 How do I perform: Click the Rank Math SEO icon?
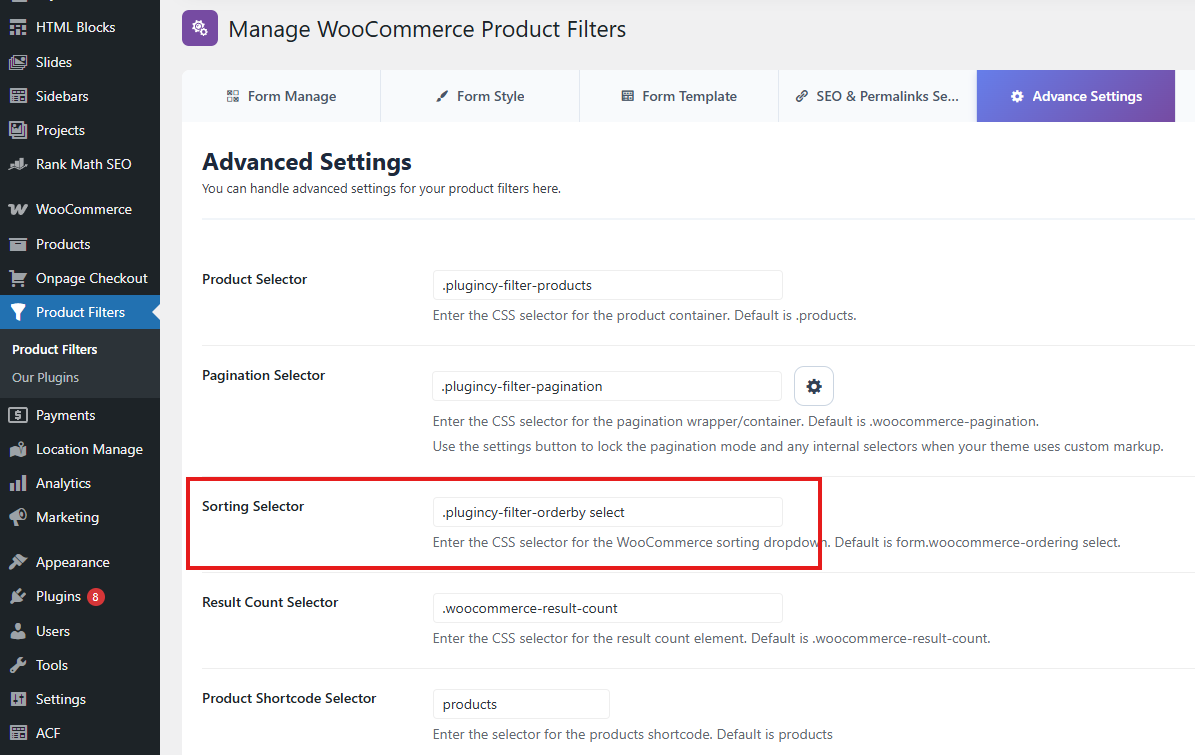(18, 164)
